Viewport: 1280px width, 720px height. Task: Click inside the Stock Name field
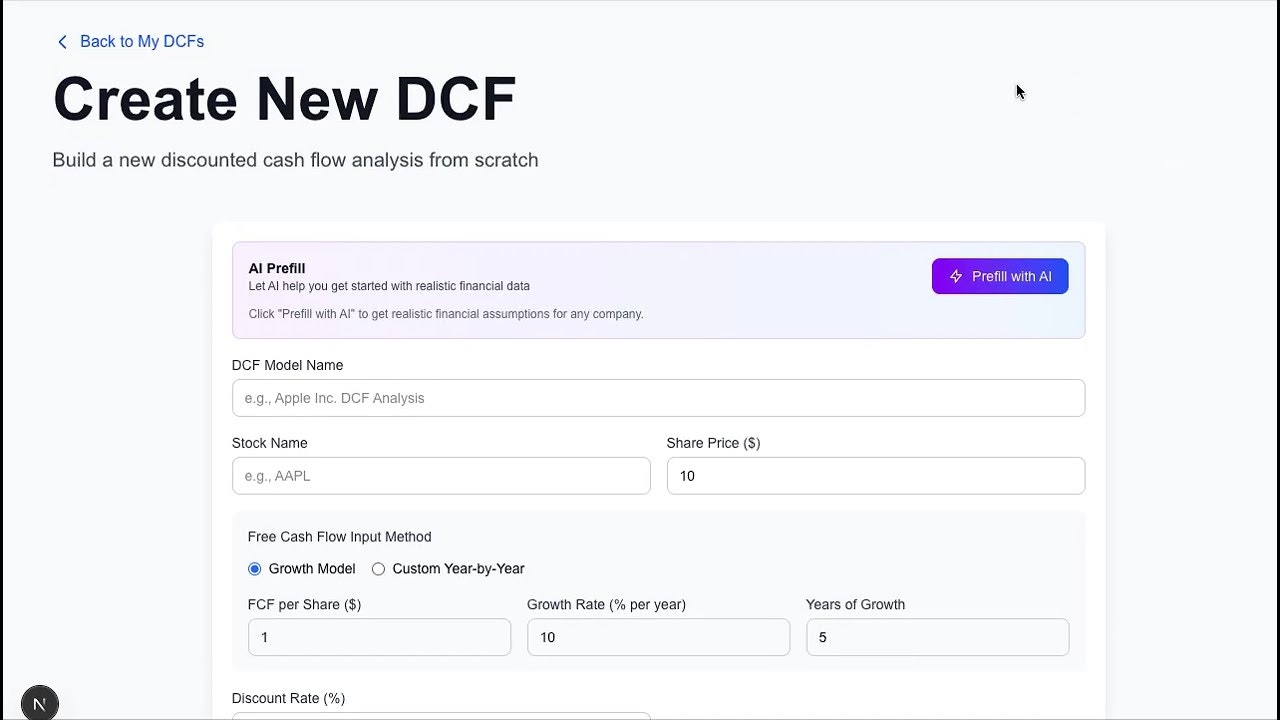(x=441, y=476)
